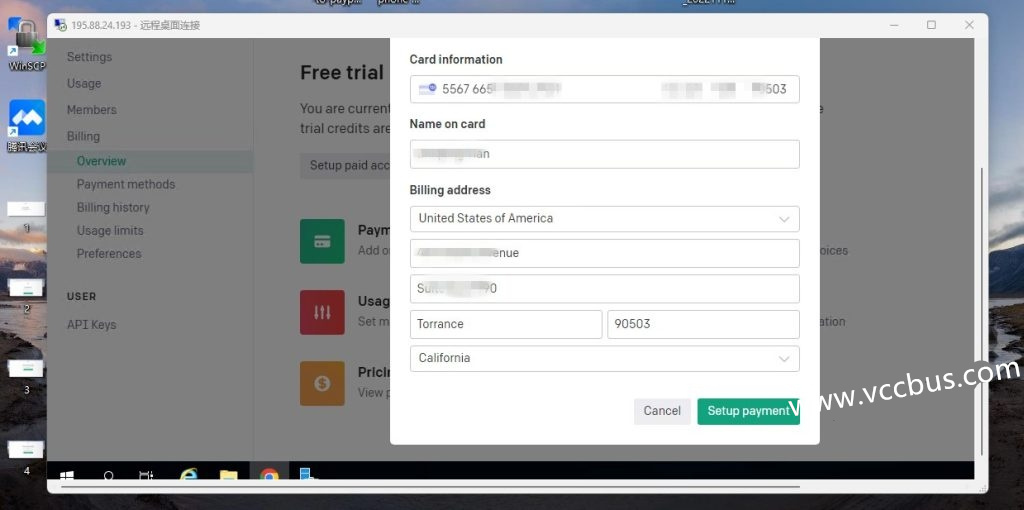Click the orange pricing dollar icon
The width and height of the screenshot is (1024, 510).
tap(322, 383)
